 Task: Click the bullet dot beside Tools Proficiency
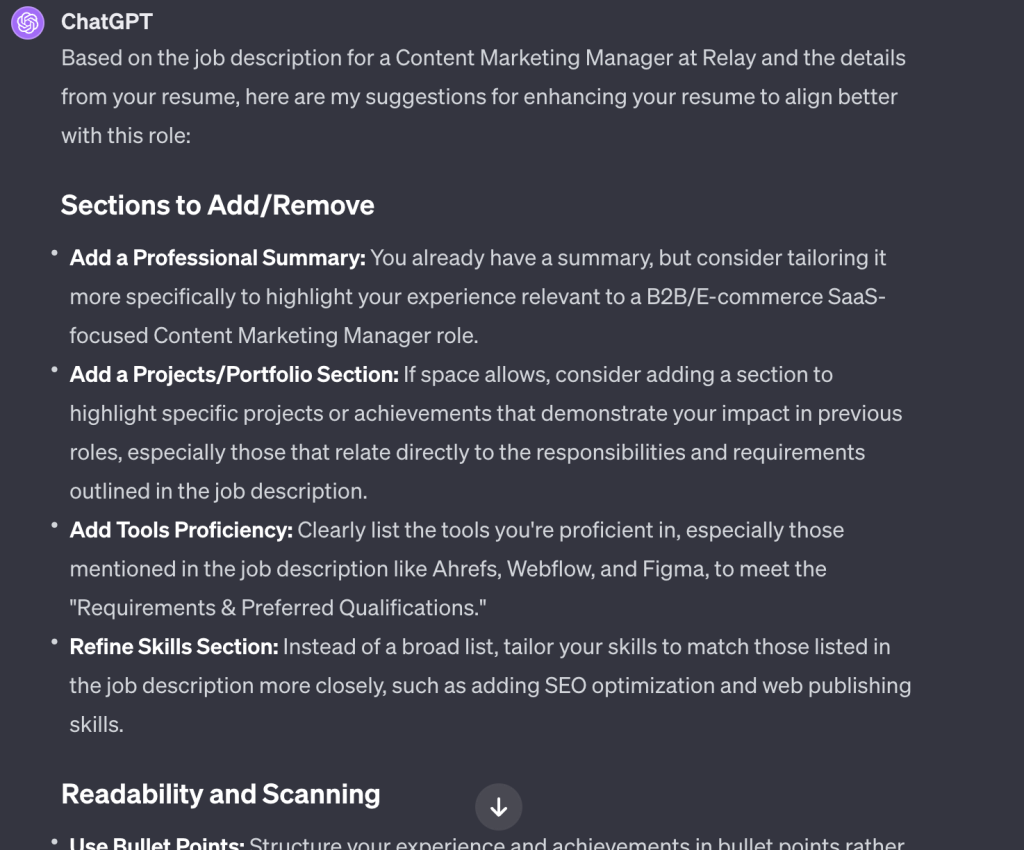click(x=54, y=527)
